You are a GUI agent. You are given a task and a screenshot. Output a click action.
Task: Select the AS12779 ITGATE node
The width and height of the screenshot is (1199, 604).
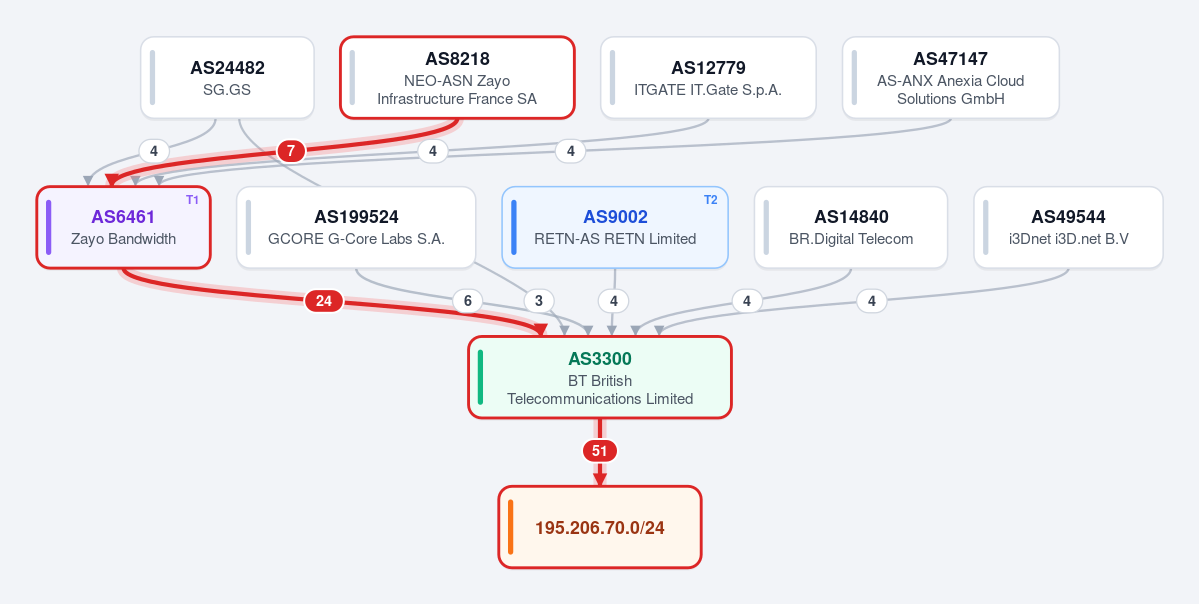(708, 78)
